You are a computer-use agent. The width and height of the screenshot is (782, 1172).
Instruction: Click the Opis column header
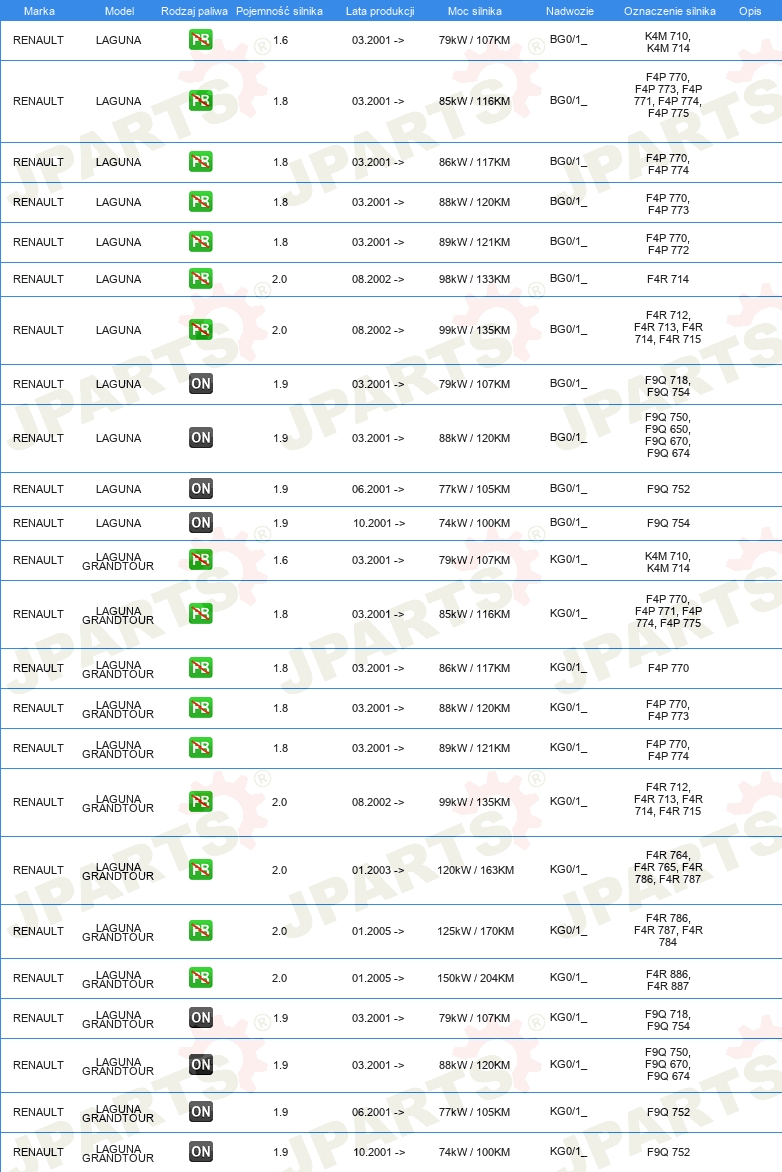750,11
